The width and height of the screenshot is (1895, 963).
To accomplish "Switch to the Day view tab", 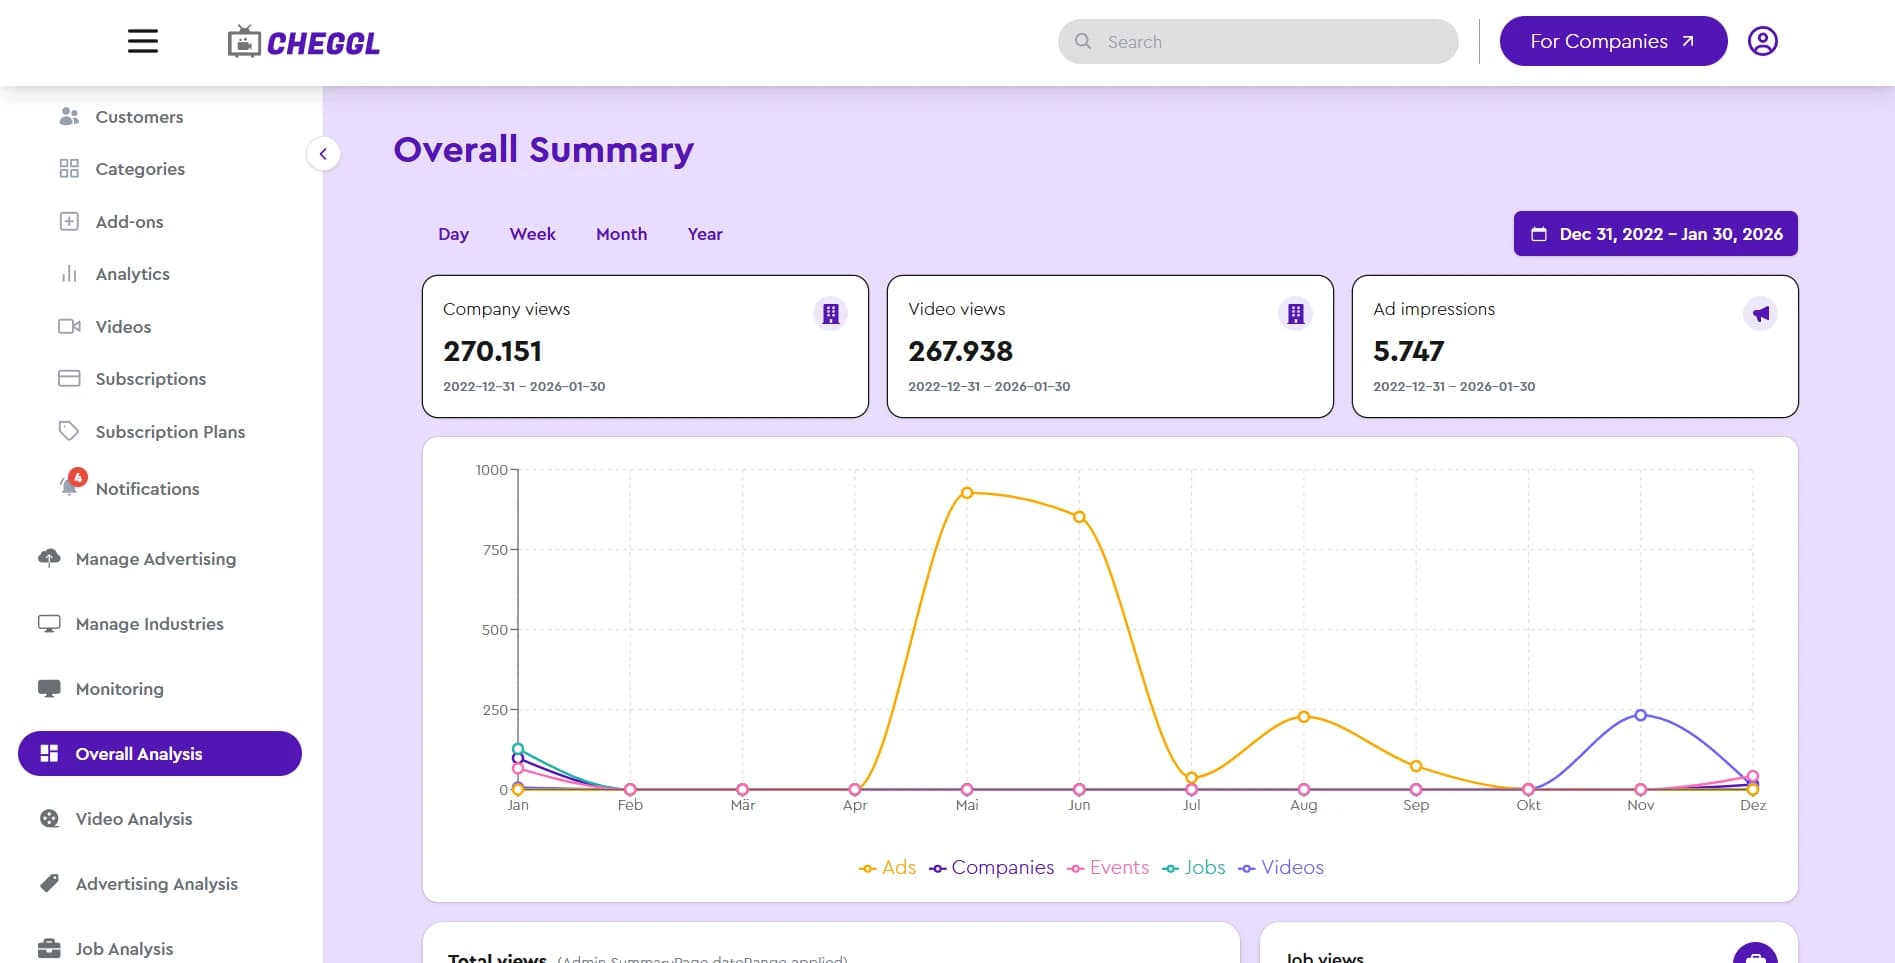I will tap(453, 234).
